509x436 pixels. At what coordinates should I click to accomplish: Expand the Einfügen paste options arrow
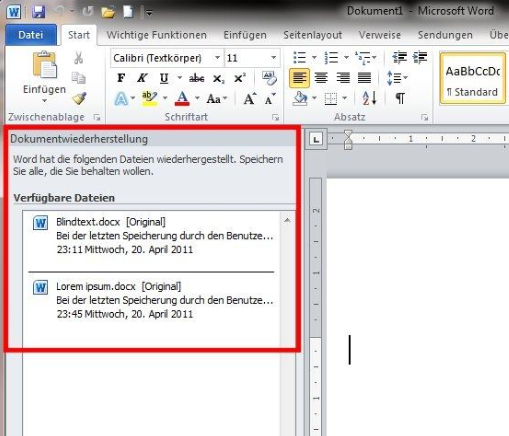44,101
